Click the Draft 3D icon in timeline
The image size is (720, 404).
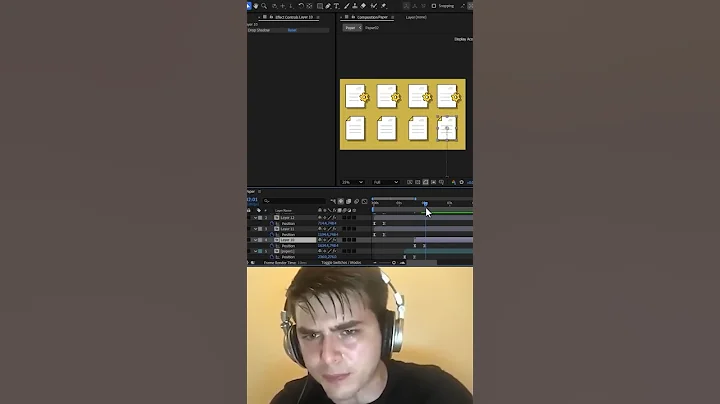(x=341, y=201)
